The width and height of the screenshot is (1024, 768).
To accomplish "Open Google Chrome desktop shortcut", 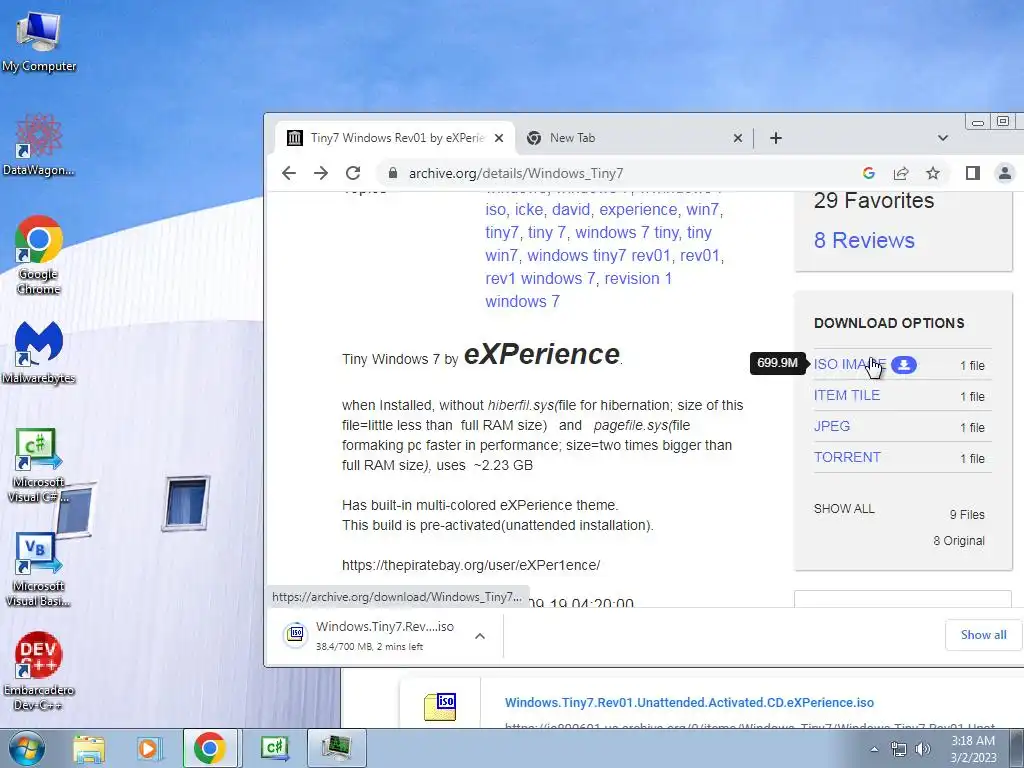I will (x=39, y=255).
